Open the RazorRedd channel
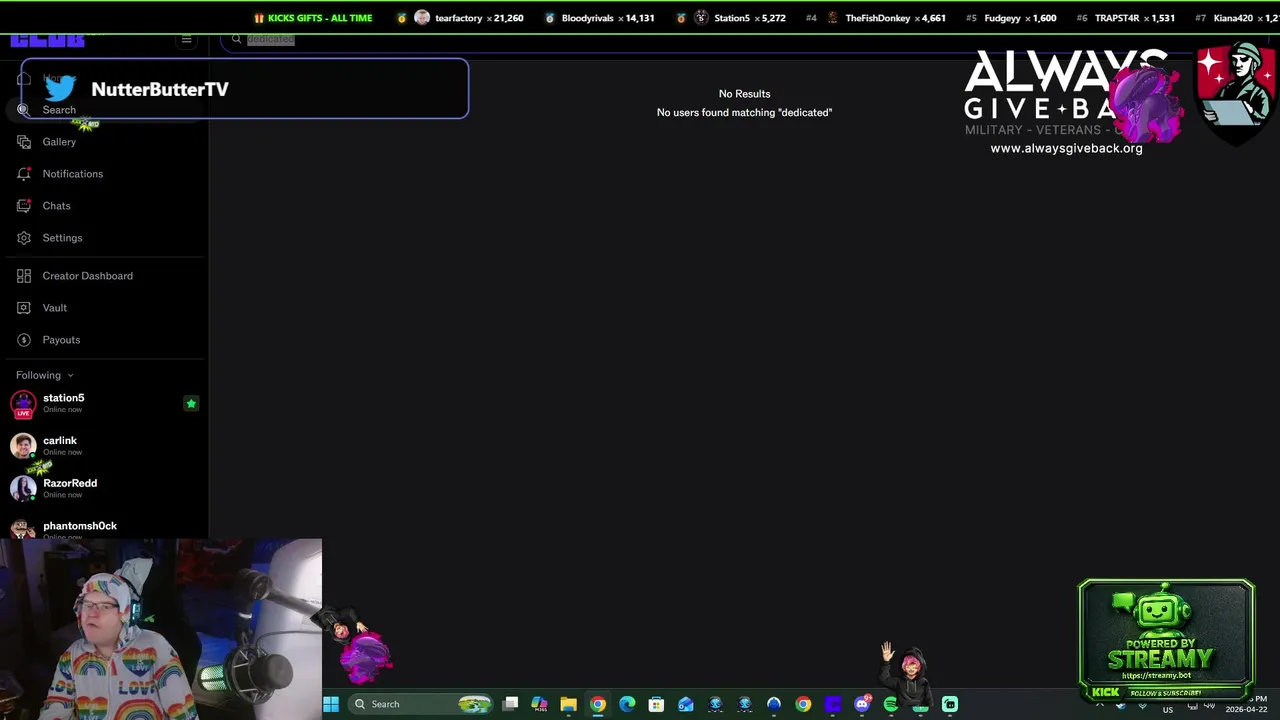This screenshot has width=1280, height=720. click(104, 488)
